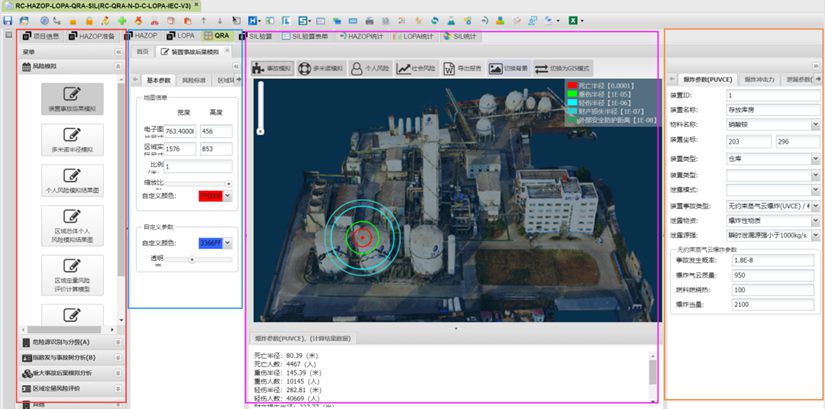Click 切换为GIS模式 to switch to GIS mode
This screenshot has width=825, height=409.
564,69
